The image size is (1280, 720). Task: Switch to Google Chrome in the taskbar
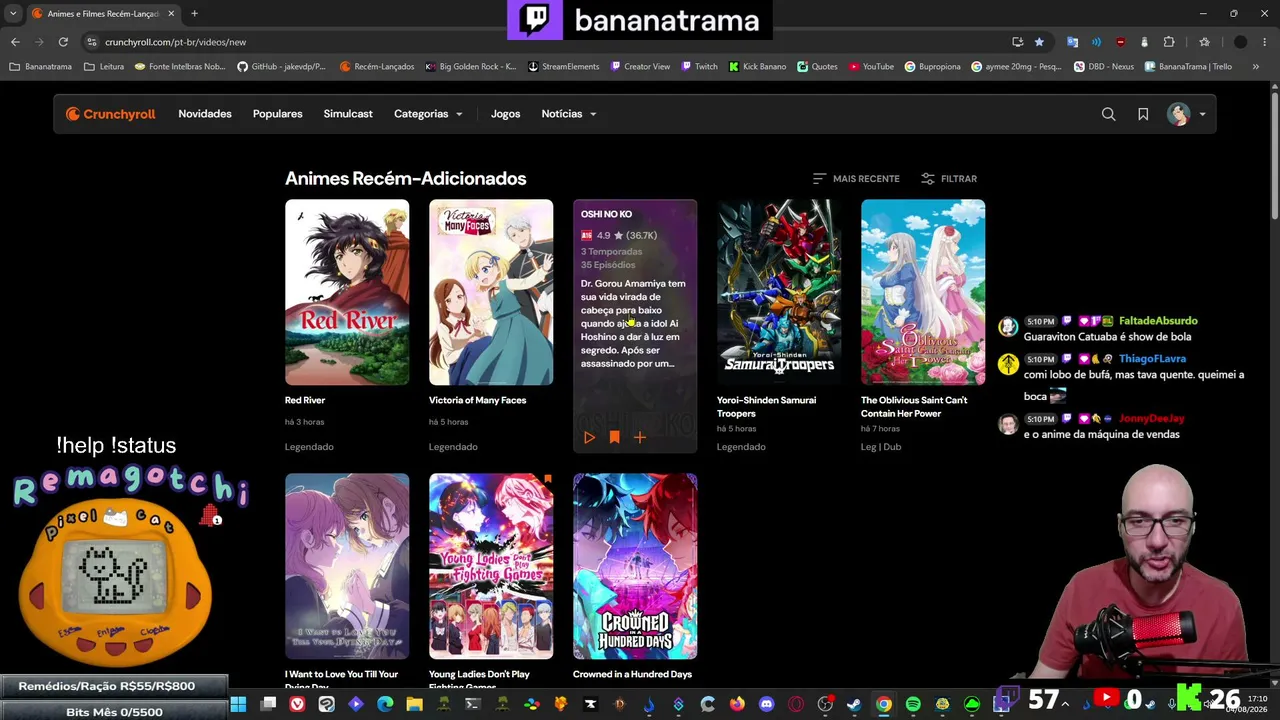(884, 704)
